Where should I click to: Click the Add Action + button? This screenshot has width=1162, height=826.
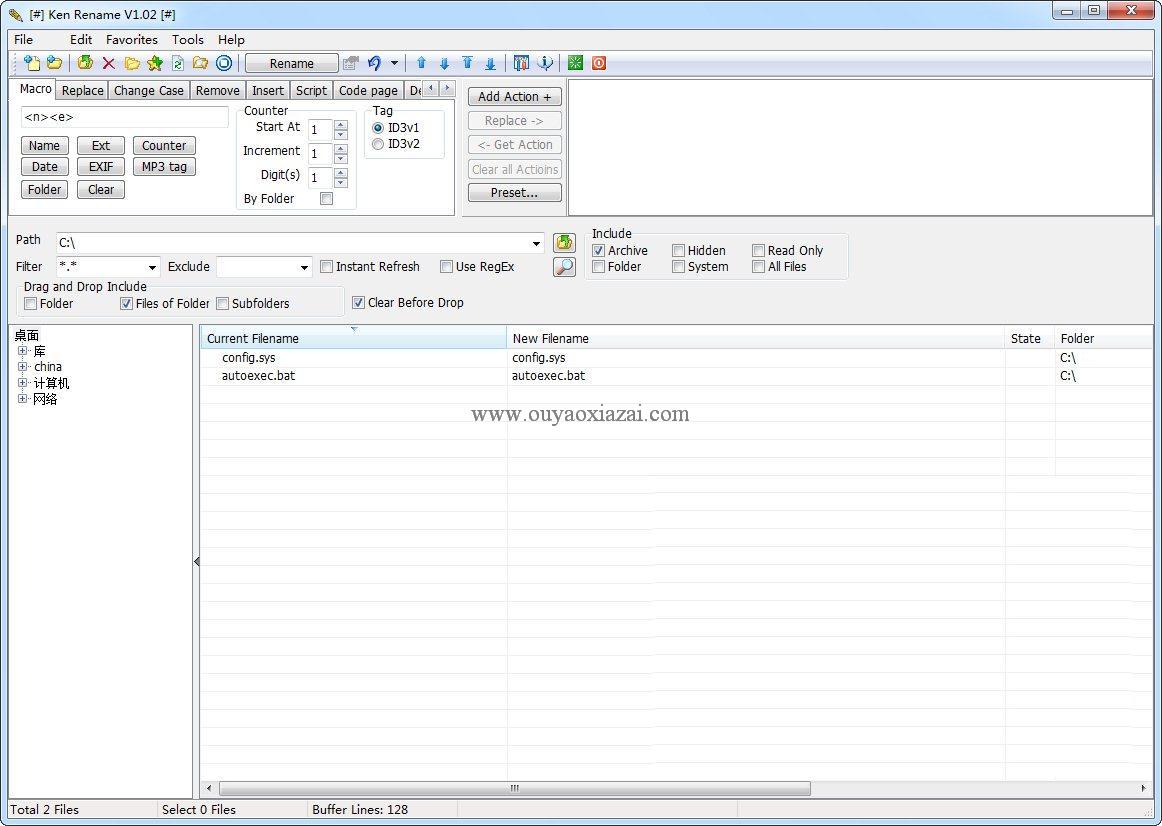514,96
